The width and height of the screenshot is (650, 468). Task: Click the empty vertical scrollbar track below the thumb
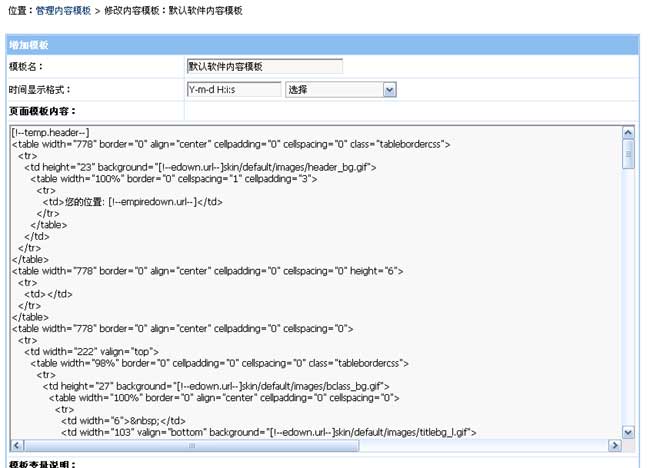628,300
